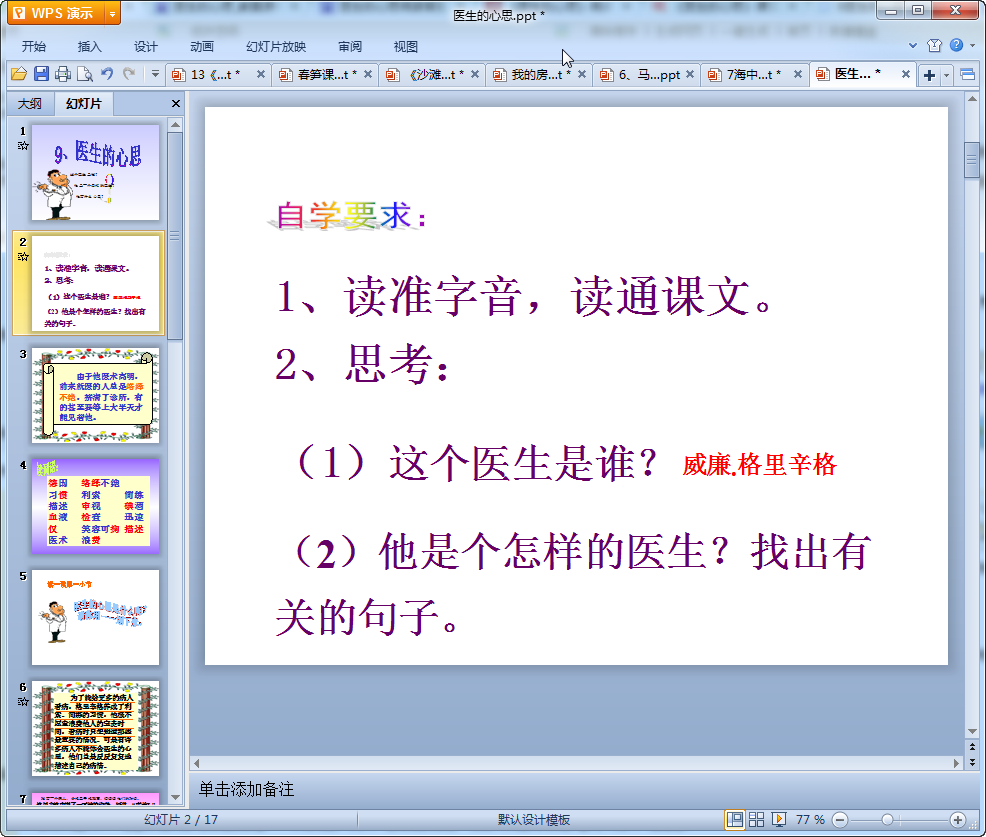The image size is (986, 837).
Task: Click animation star icon beside slide 1
Action: pyautogui.click(x=23, y=146)
